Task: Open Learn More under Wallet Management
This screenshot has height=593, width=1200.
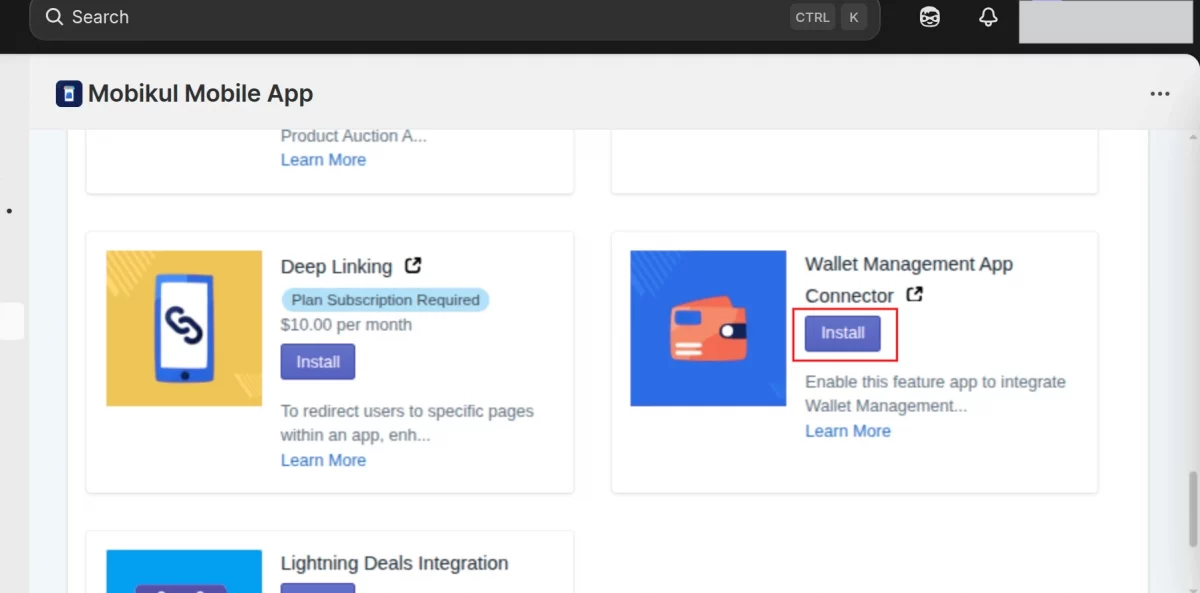Action: (x=847, y=431)
